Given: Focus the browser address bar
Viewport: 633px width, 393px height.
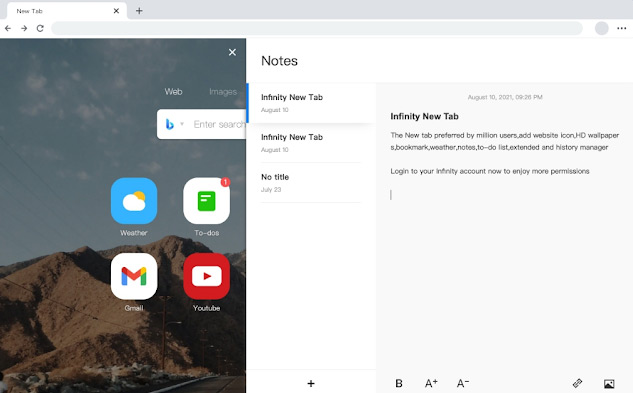Looking at the screenshot, I should click(317, 28).
